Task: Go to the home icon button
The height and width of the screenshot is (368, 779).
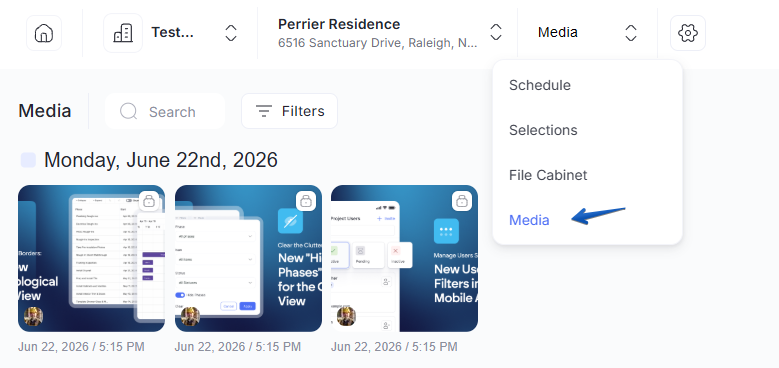Action: tap(44, 33)
